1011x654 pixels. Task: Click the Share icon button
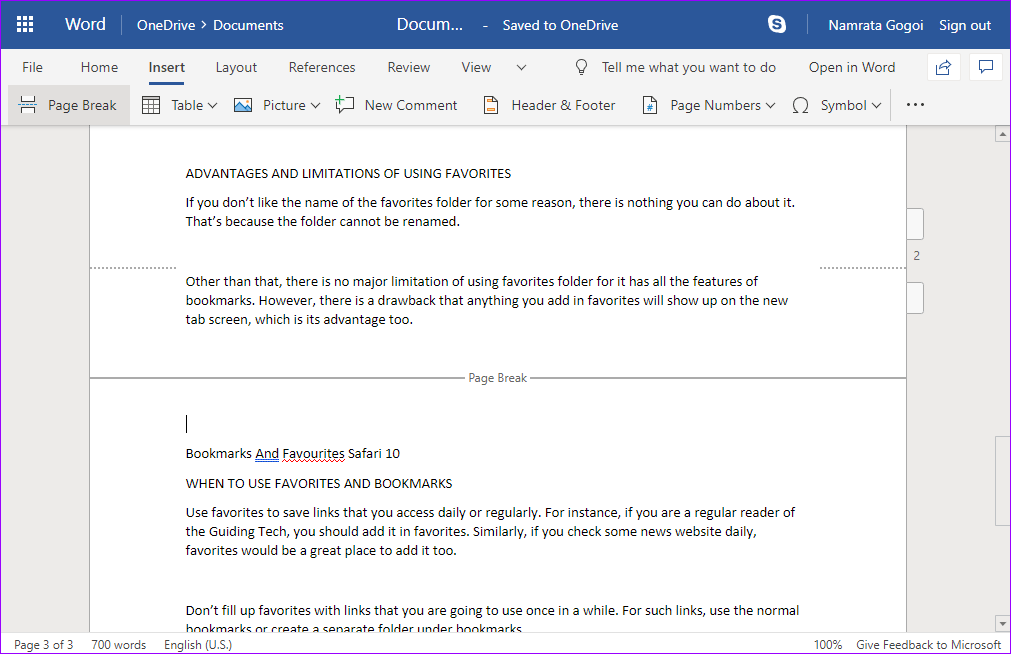click(943, 67)
